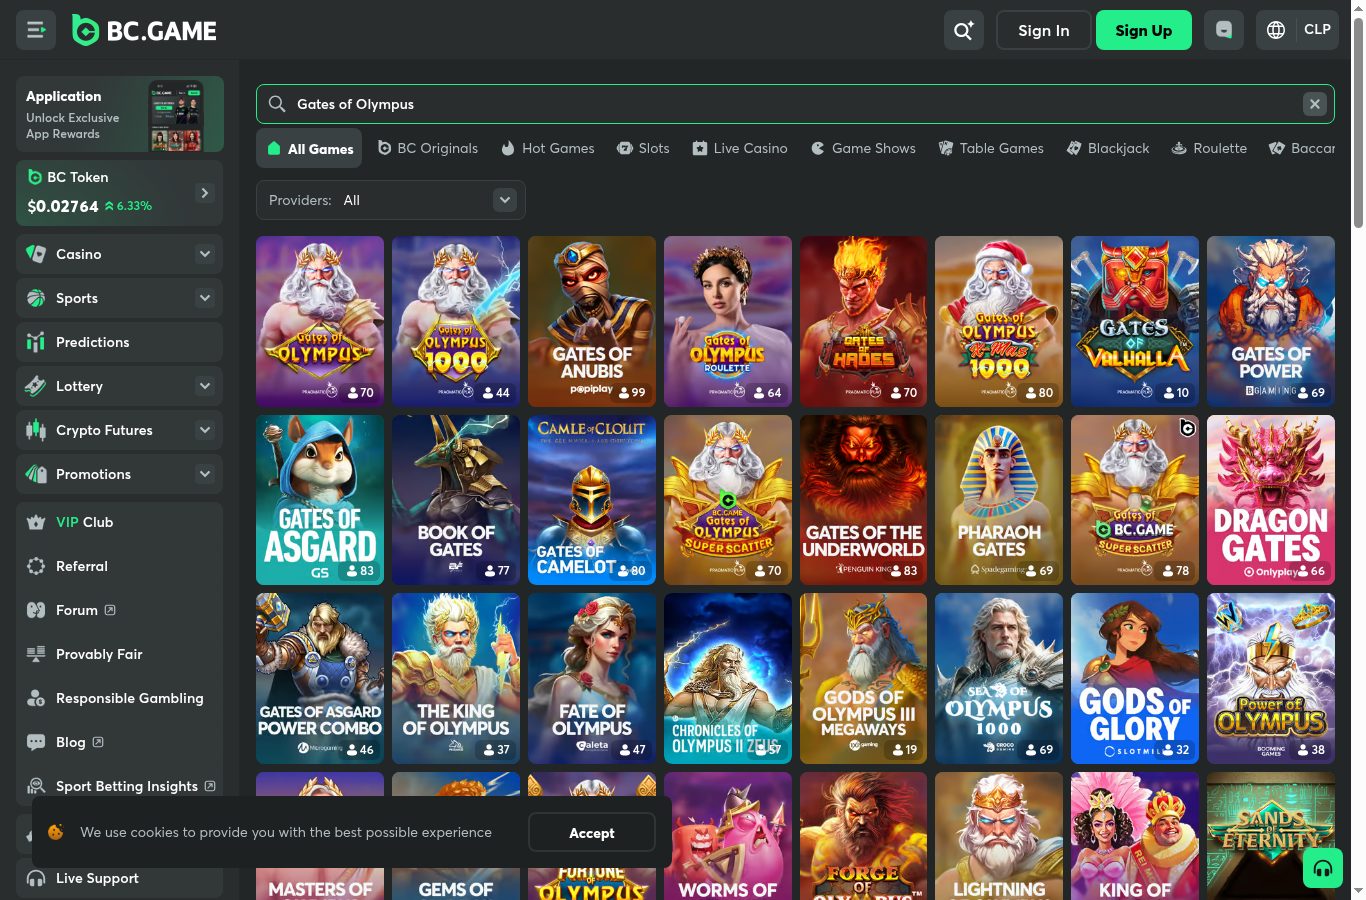
Task: Accept the cookies notice
Action: coord(592,832)
